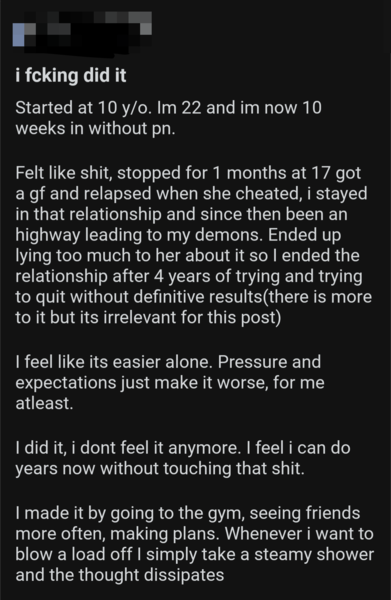
Task: Click the line 'weeks in without pn.'
Action: [95, 129]
